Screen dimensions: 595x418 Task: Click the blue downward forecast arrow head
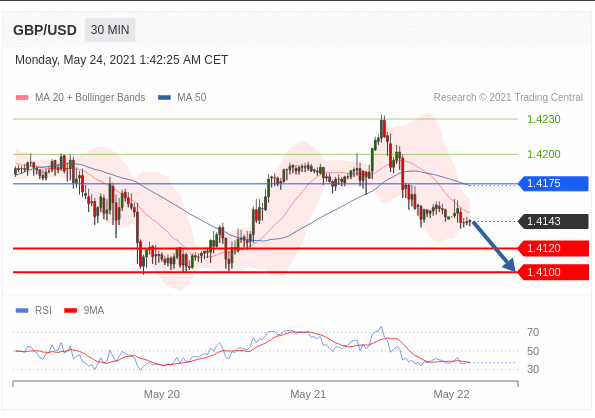click(x=510, y=265)
